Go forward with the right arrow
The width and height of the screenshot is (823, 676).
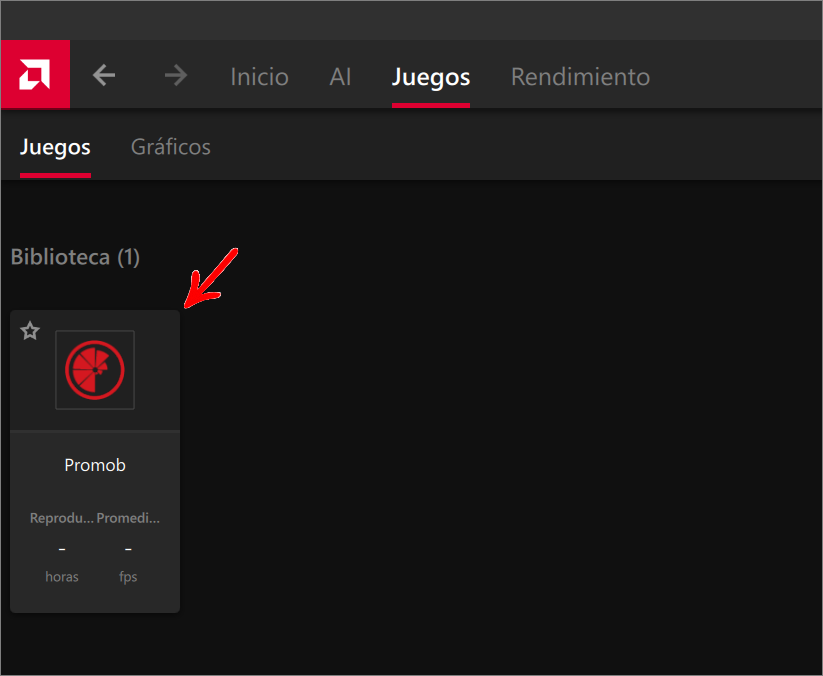pos(176,76)
